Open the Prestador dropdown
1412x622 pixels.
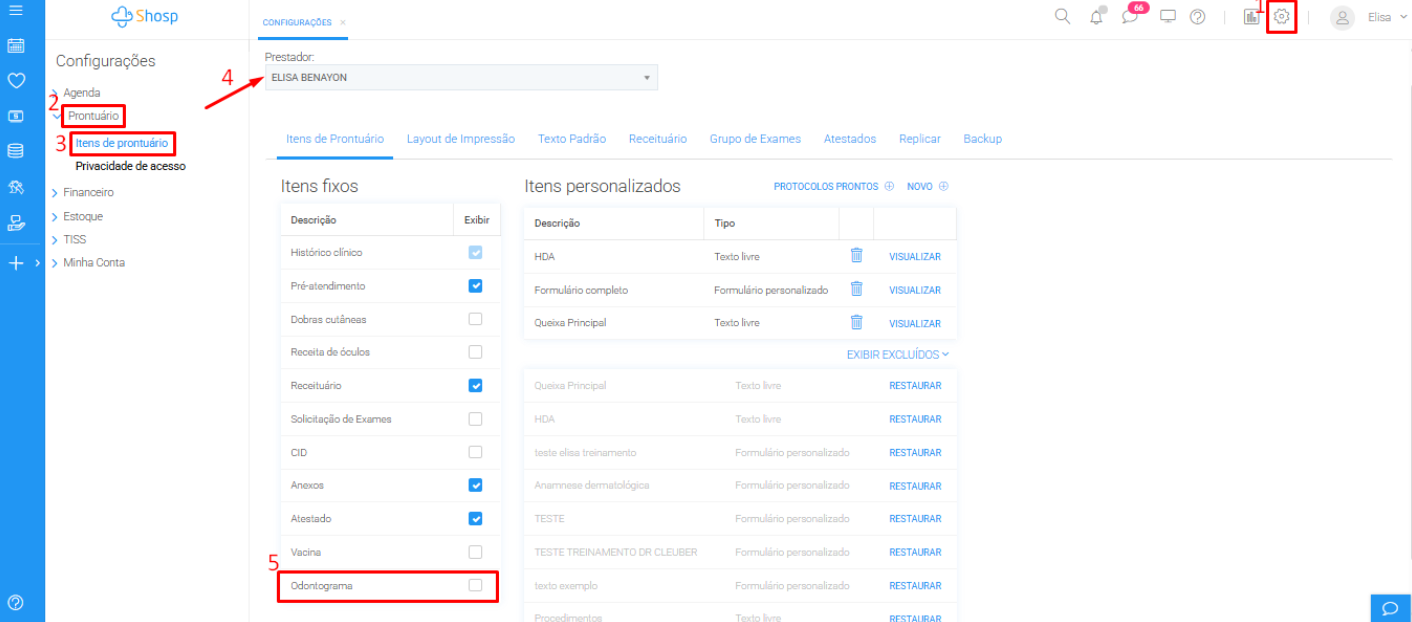click(x=461, y=77)
